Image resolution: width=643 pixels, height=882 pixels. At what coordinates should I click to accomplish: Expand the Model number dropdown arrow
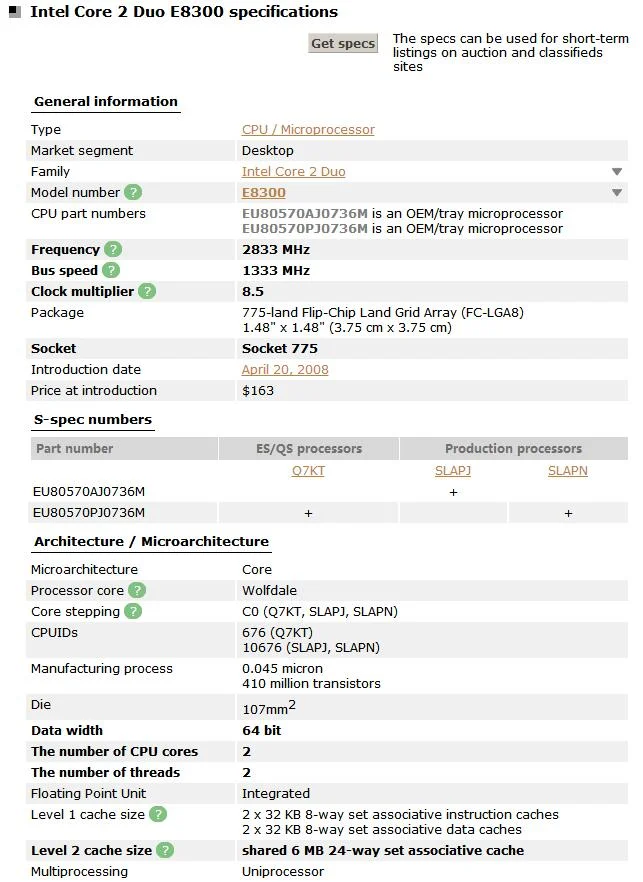click(617, 192)
